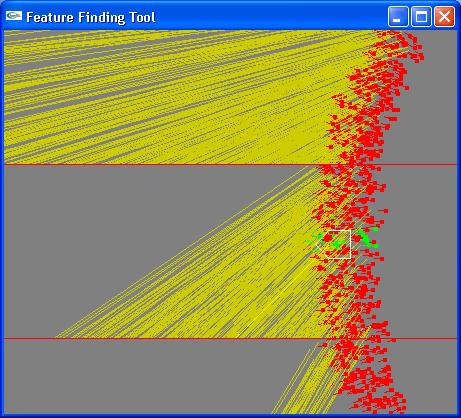Click the lower red horizontal divider line
461x418 pixels.
[x=230, y=339]
